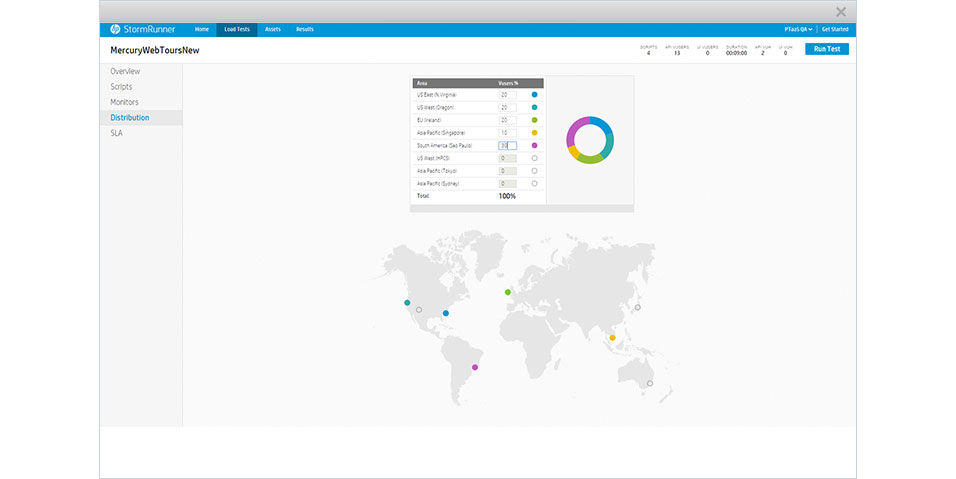Click the HP StormRunner logo icon

point(116,29)
